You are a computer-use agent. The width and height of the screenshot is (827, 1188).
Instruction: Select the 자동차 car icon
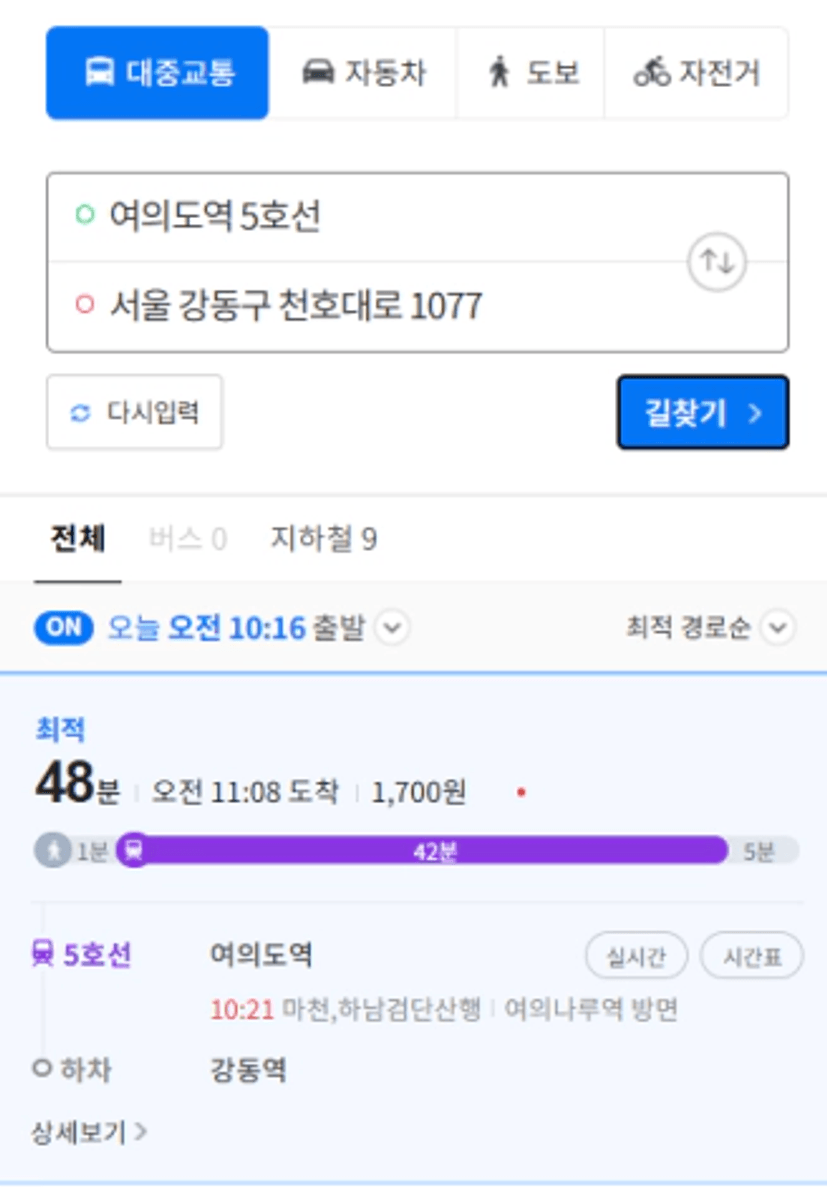click(x=318, y=73)
